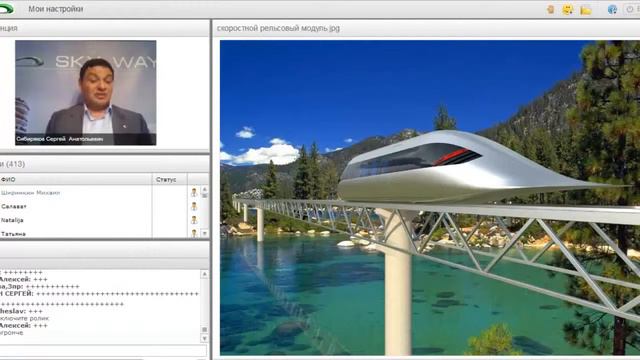Click the chat scrollbar thumb

point(204,329)
